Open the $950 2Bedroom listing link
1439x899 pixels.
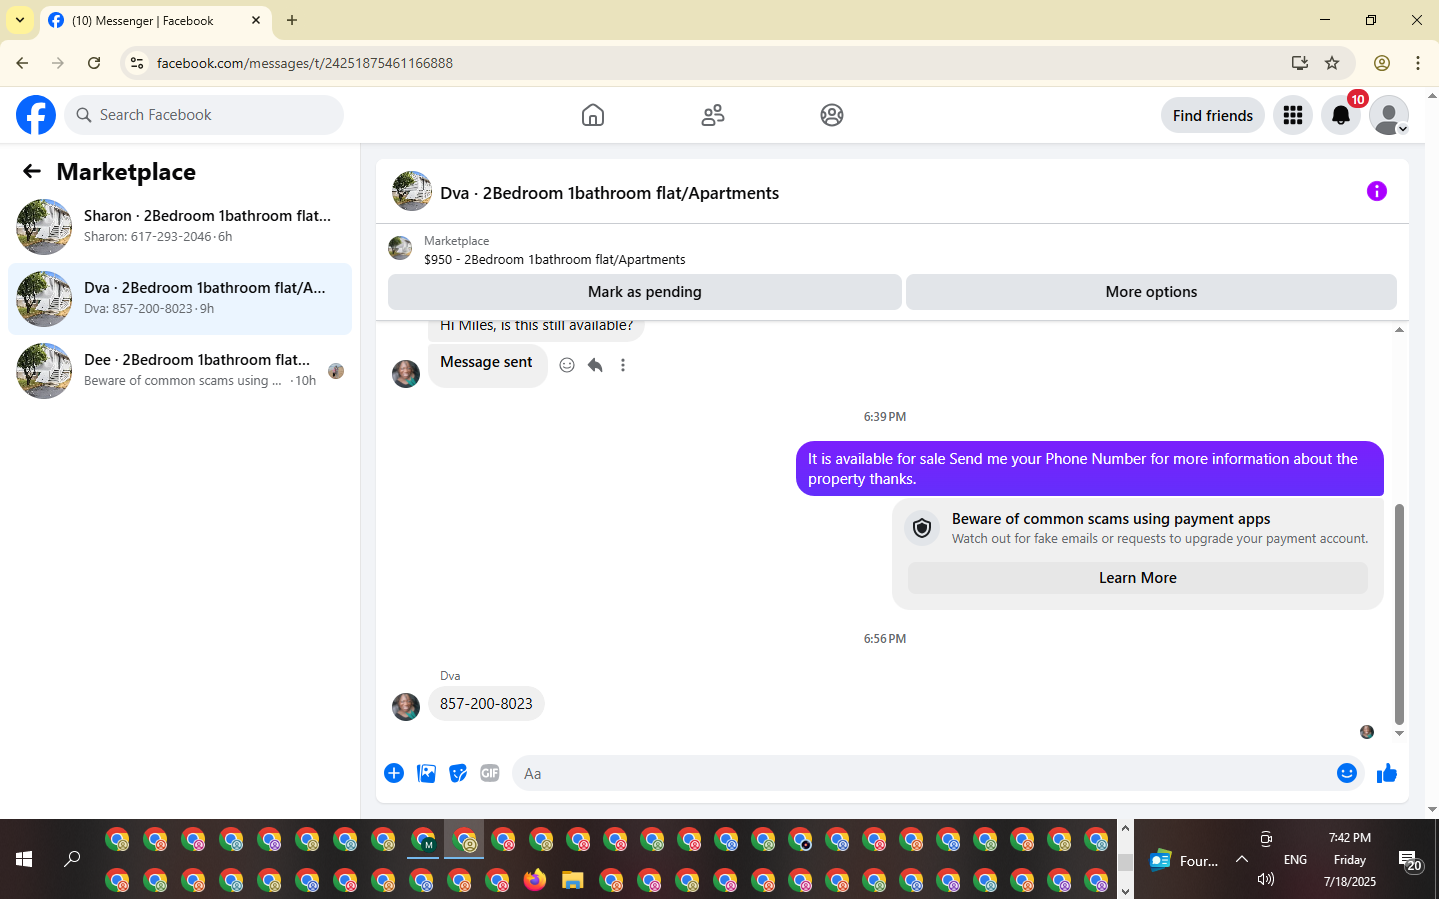point(554,259)
